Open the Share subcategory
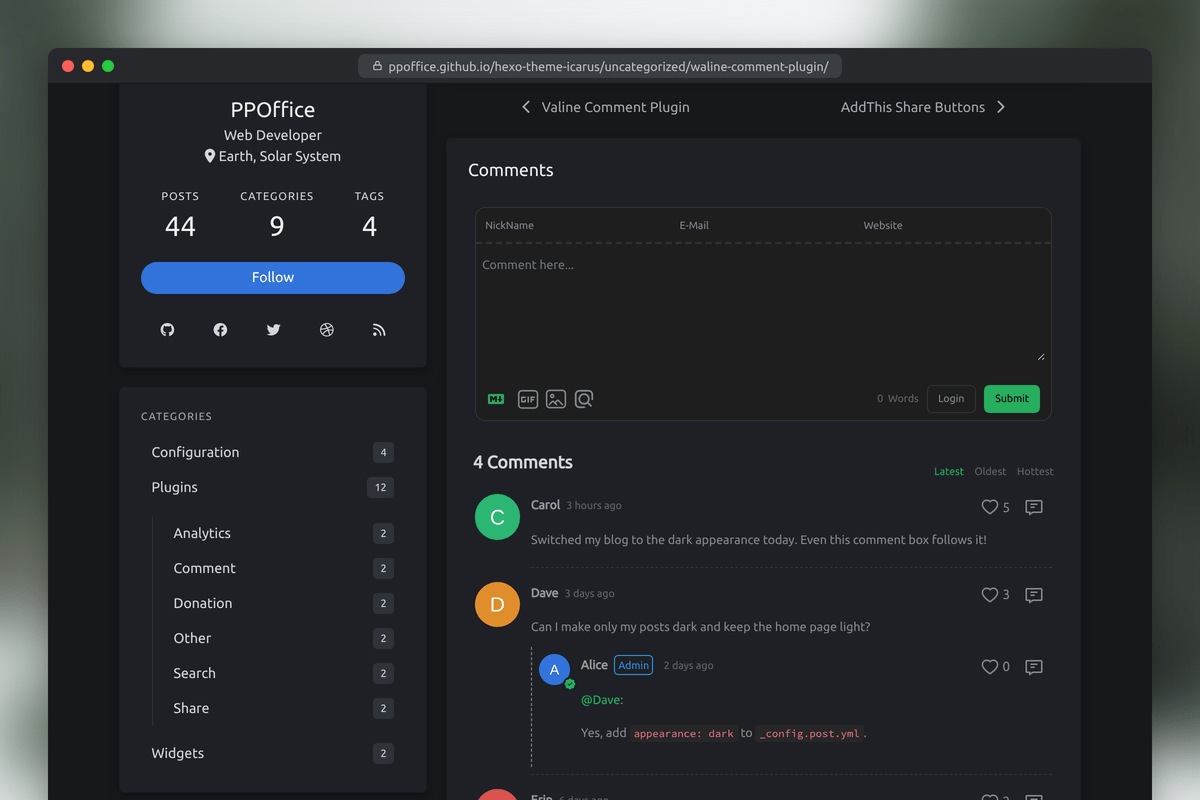The image size is (1200, 800). tap(284, 709)
